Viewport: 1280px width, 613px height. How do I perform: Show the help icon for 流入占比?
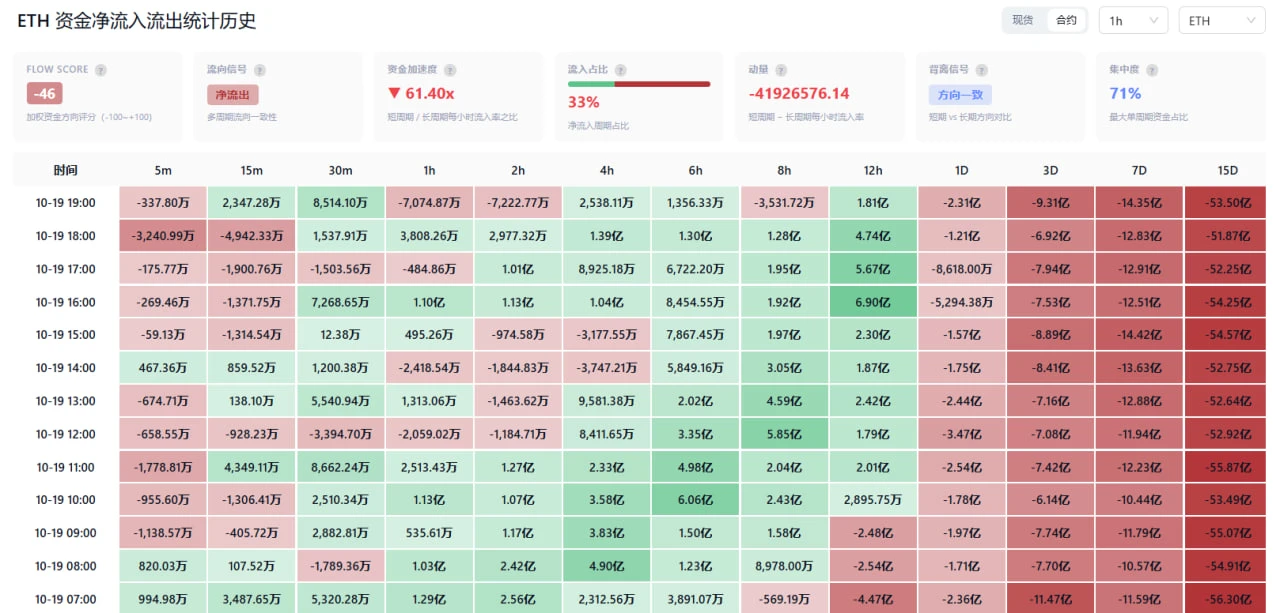pyautogui.click(x=621, y=70)
